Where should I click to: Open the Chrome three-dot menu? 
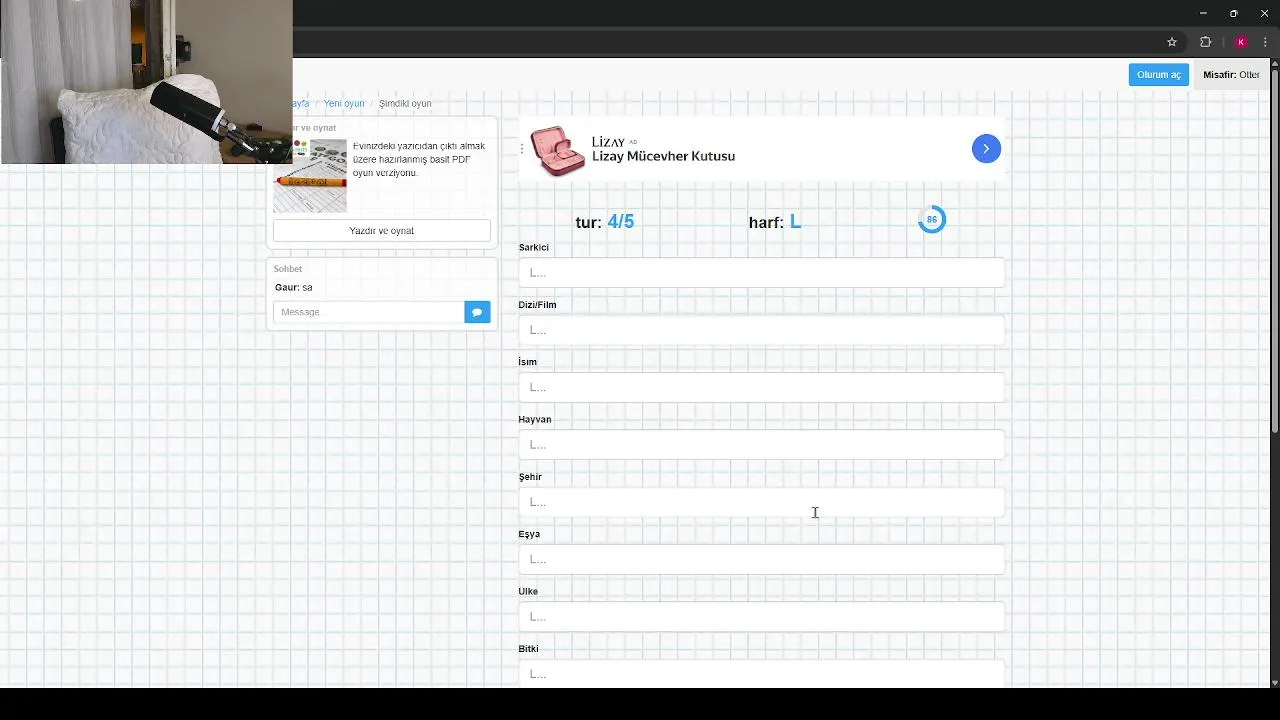point(1266,42)
